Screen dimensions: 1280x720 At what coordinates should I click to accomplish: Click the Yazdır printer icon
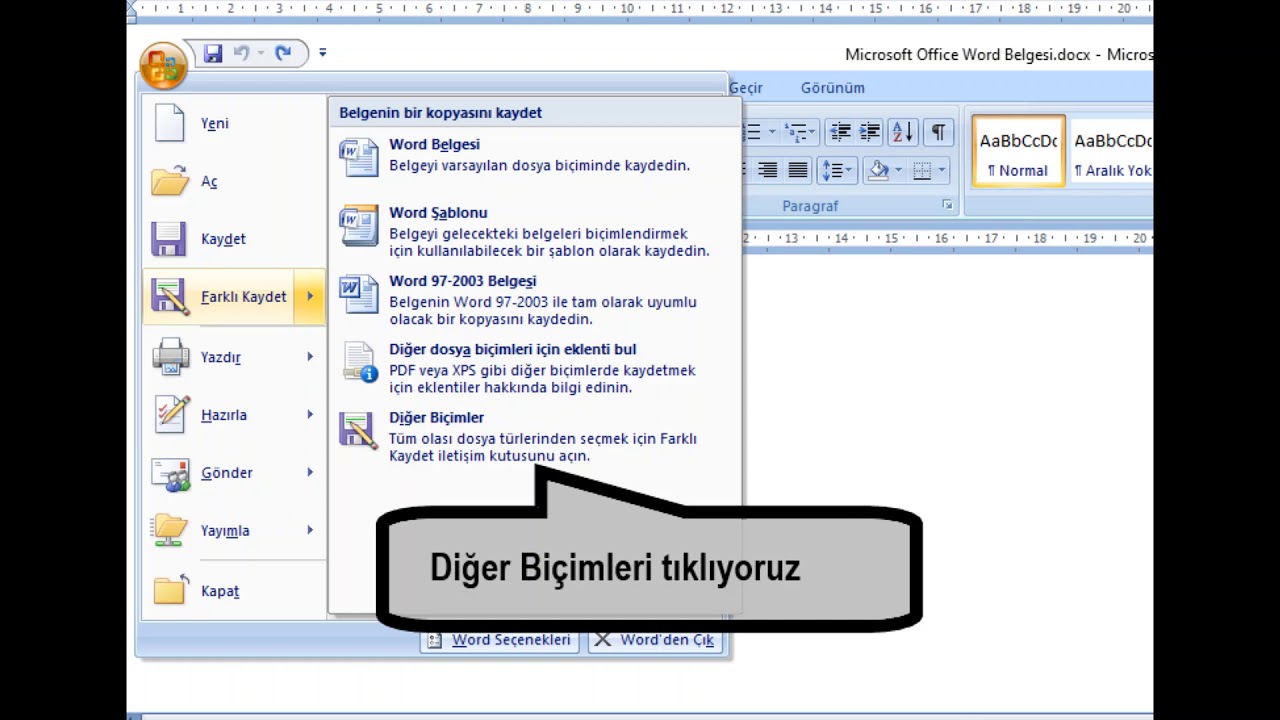[170, 357]
